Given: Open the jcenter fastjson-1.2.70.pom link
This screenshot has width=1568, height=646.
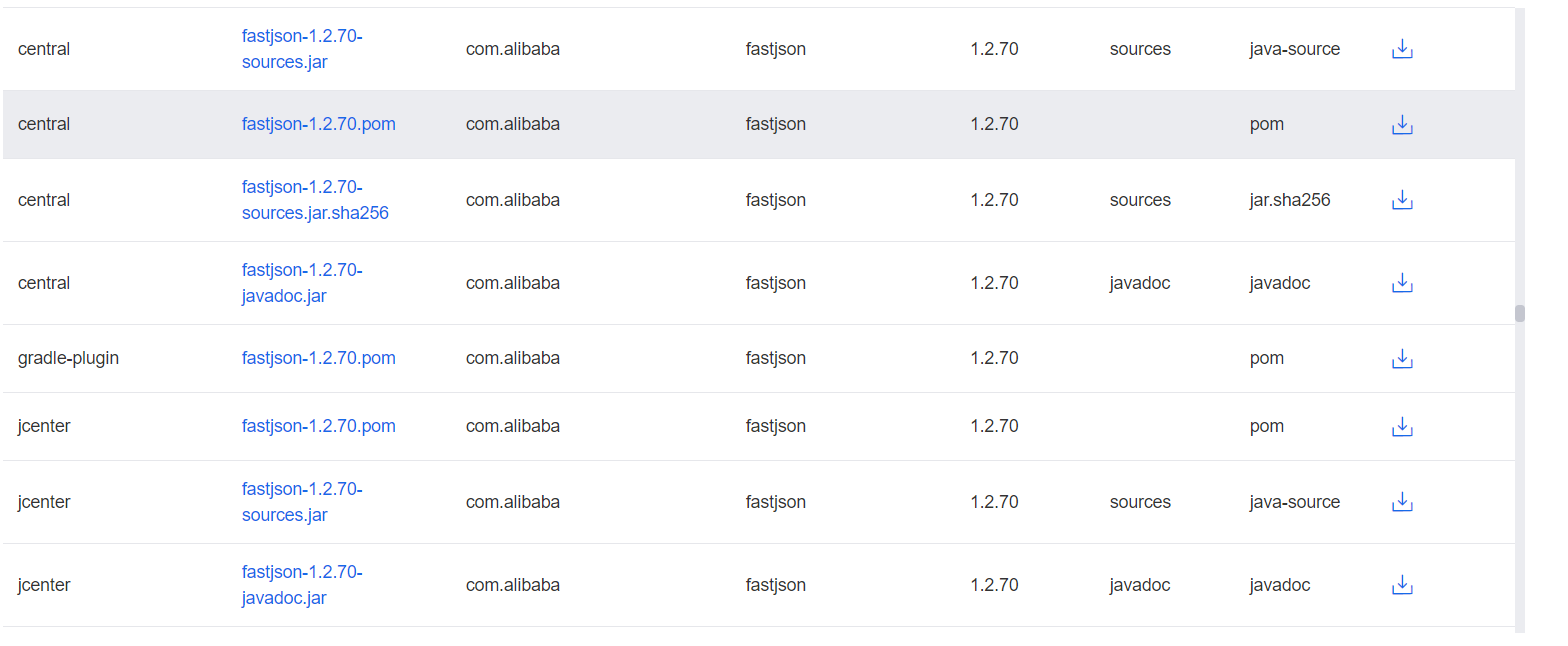Looking at the screenshot, I should coord(318,425).
